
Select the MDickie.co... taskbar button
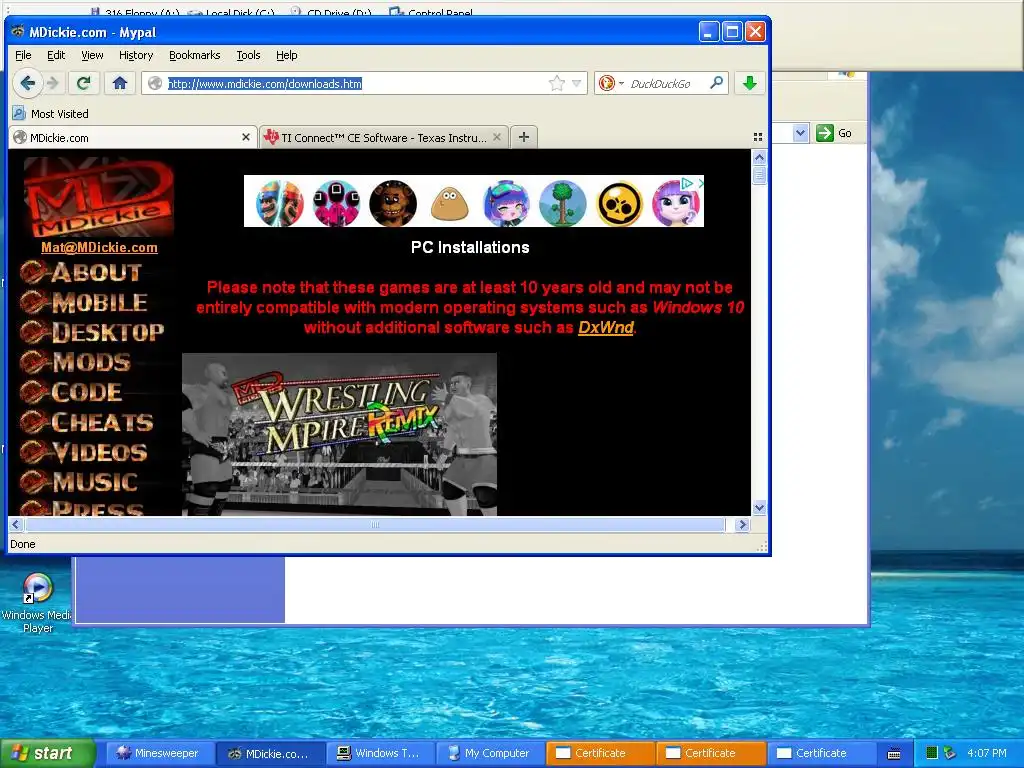[270, 753]
